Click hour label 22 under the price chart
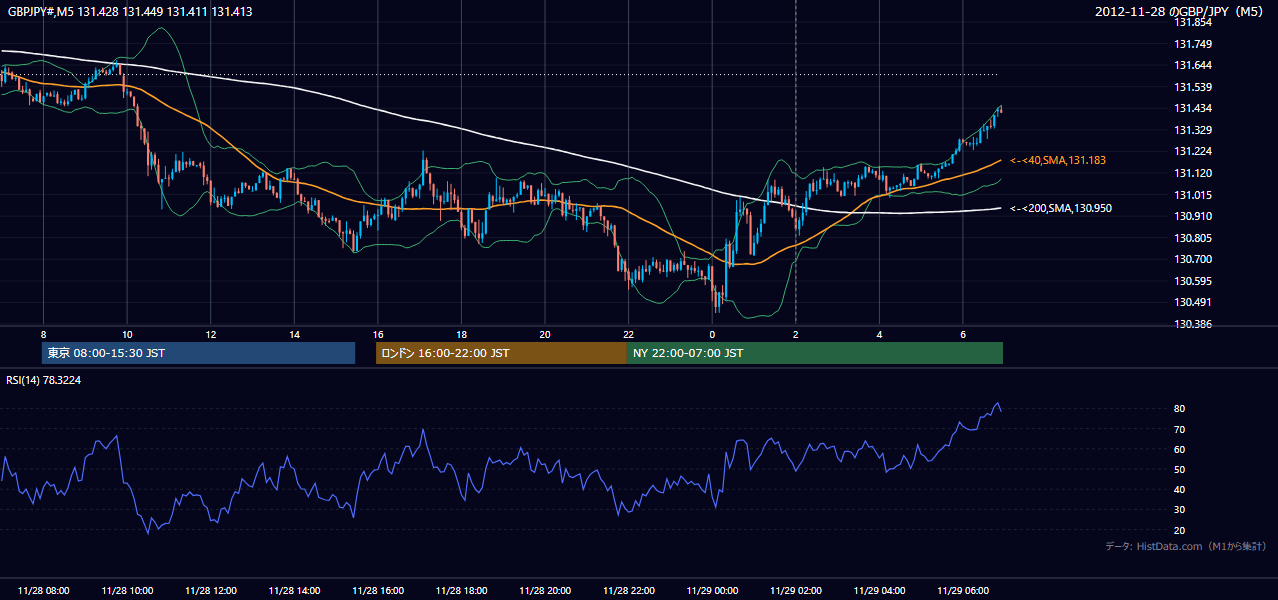 [628, 334]
